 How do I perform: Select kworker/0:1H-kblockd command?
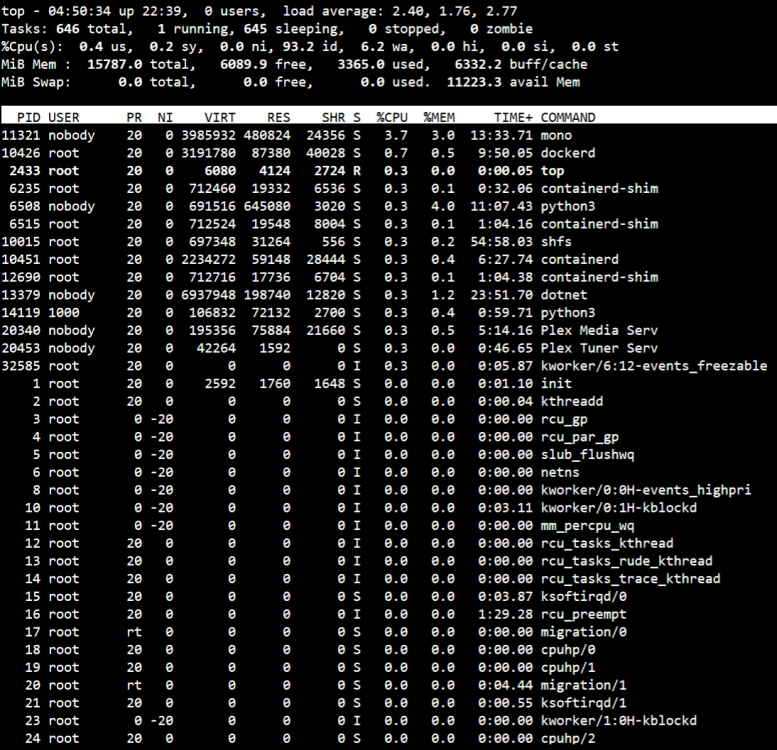[x=618, y=508]
